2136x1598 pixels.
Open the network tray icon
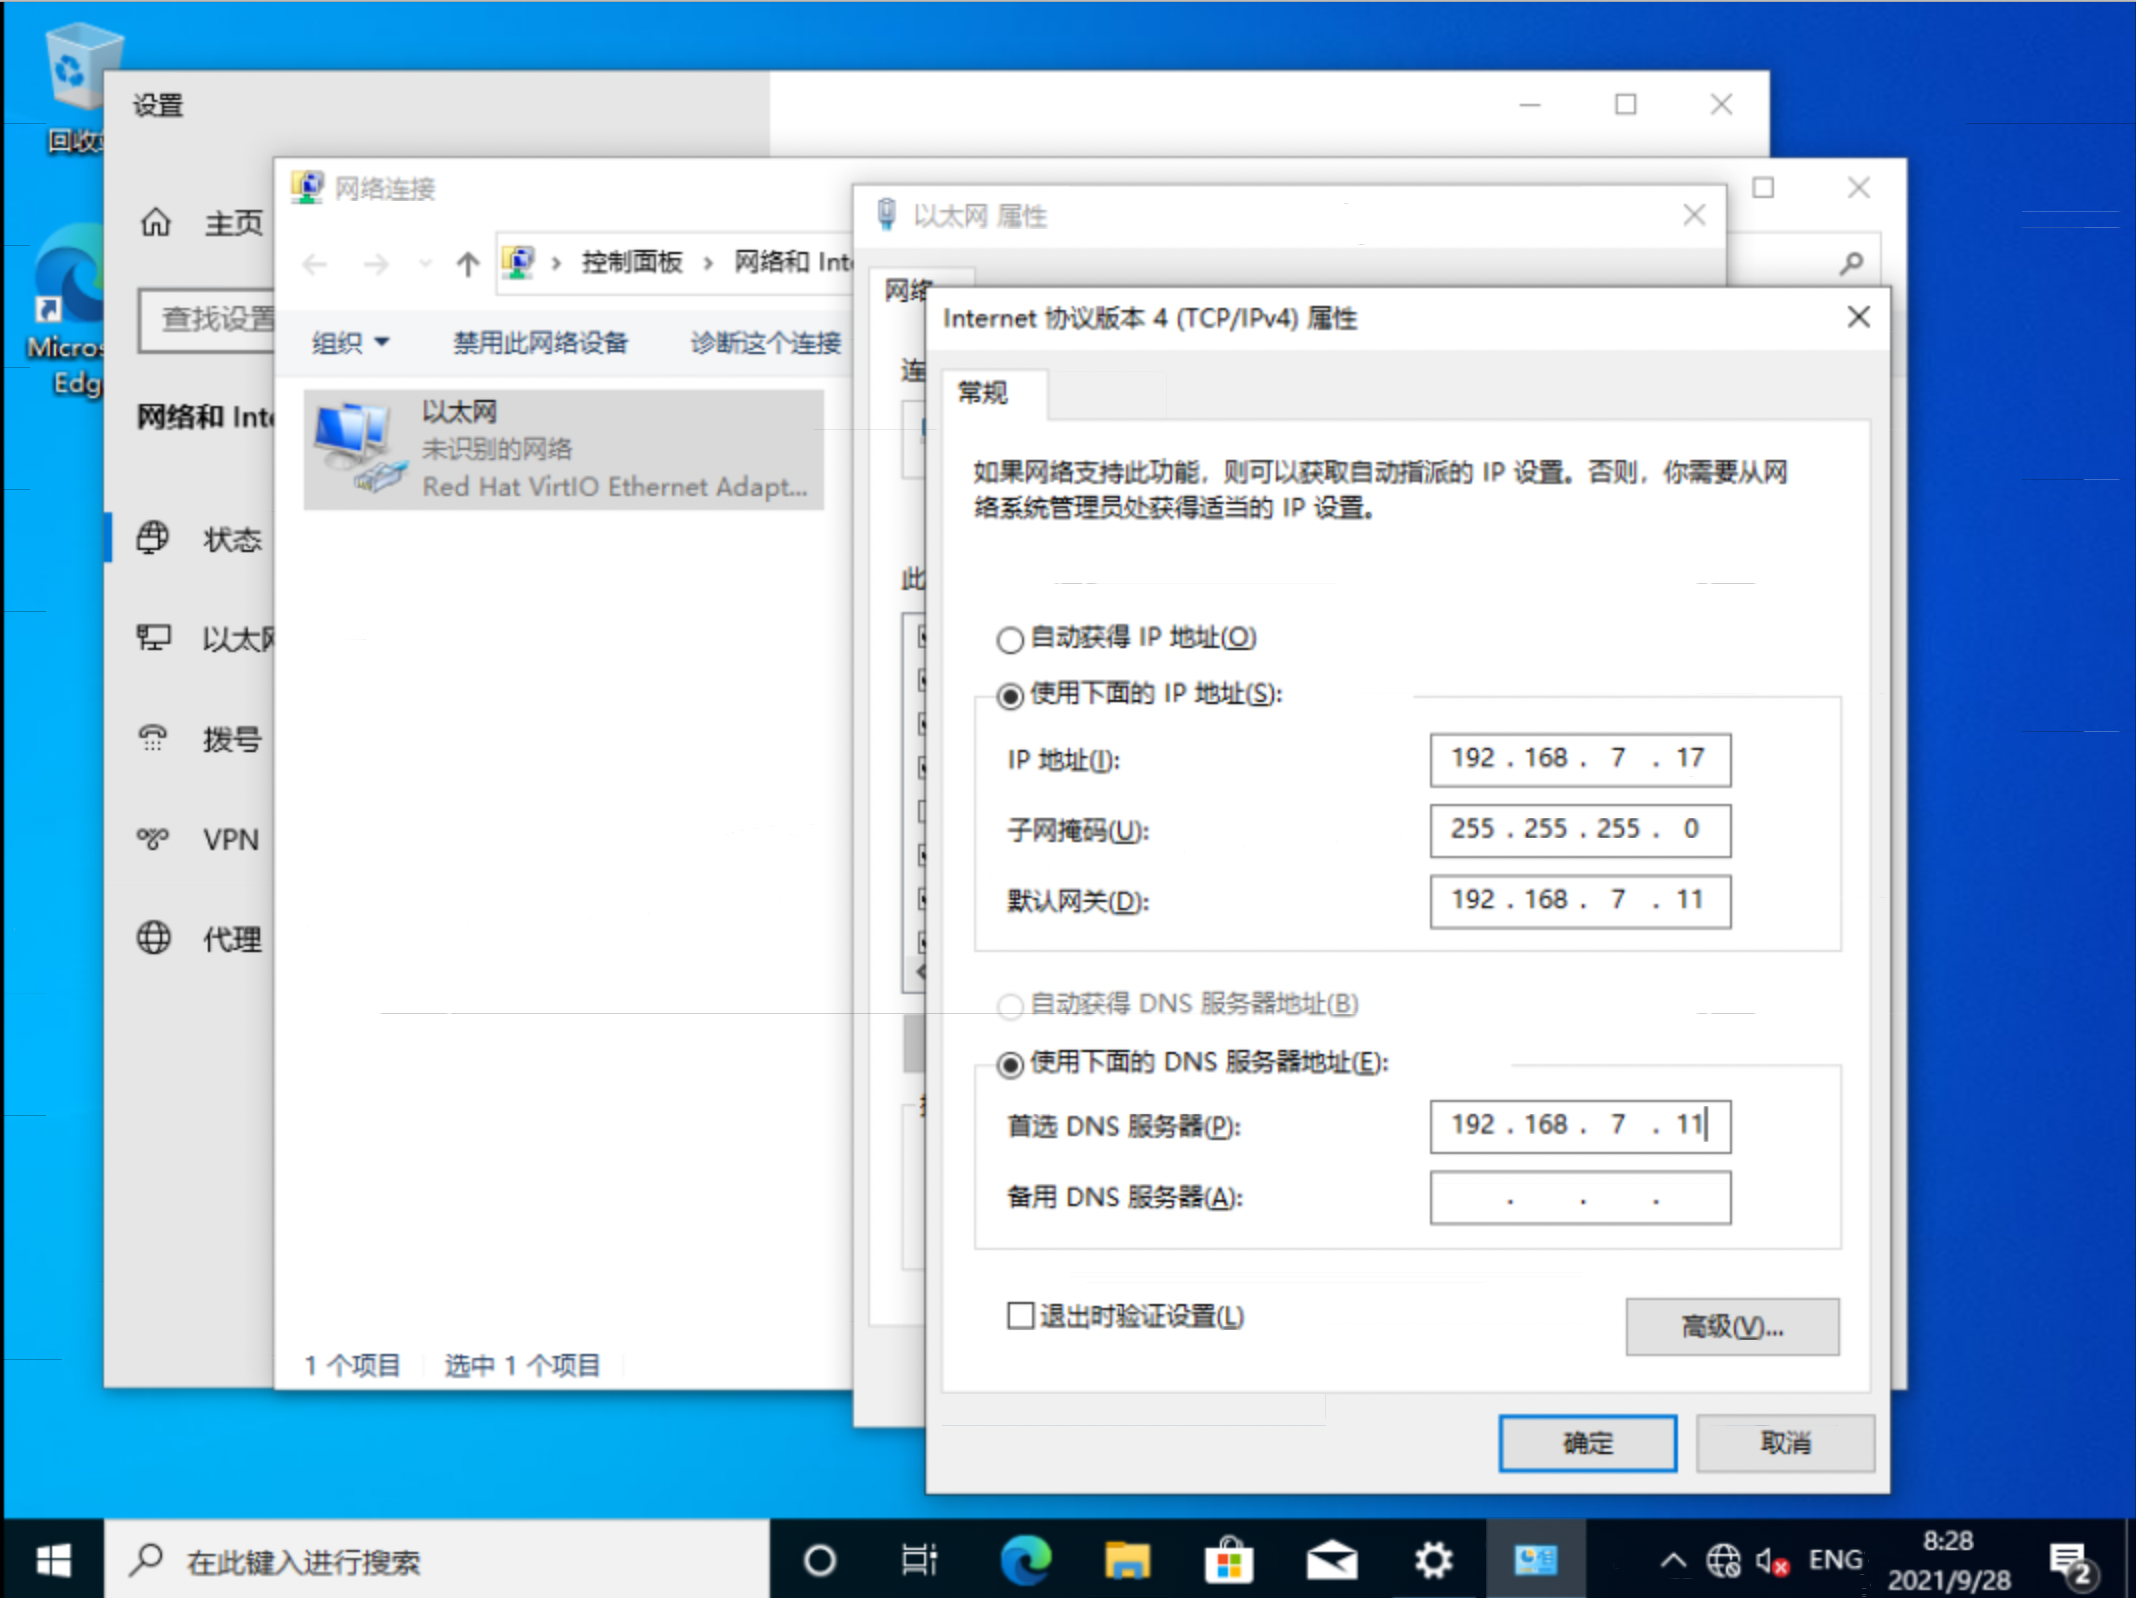1723,1560
